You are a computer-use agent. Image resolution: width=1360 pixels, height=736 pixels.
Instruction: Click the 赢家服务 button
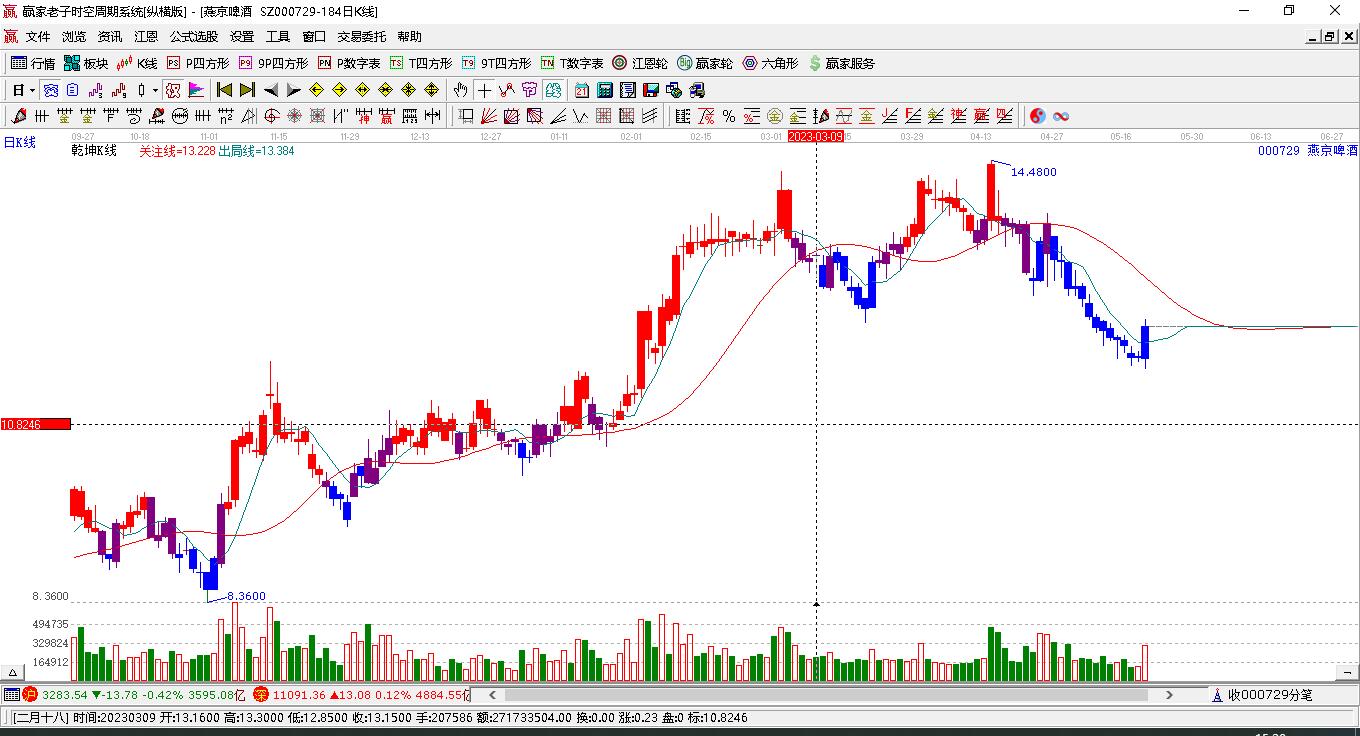tap(841, 63)
